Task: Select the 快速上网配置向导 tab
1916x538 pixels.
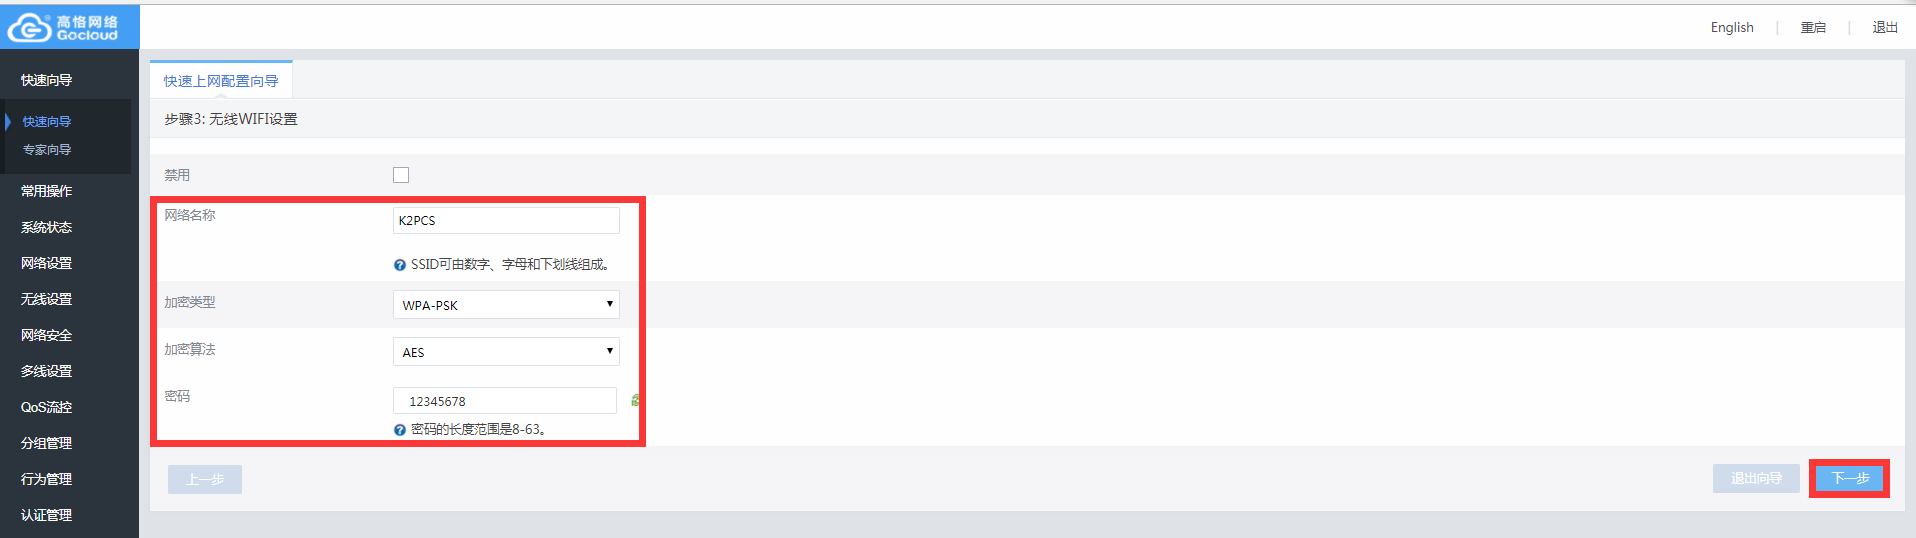Action: click(221, 81)
